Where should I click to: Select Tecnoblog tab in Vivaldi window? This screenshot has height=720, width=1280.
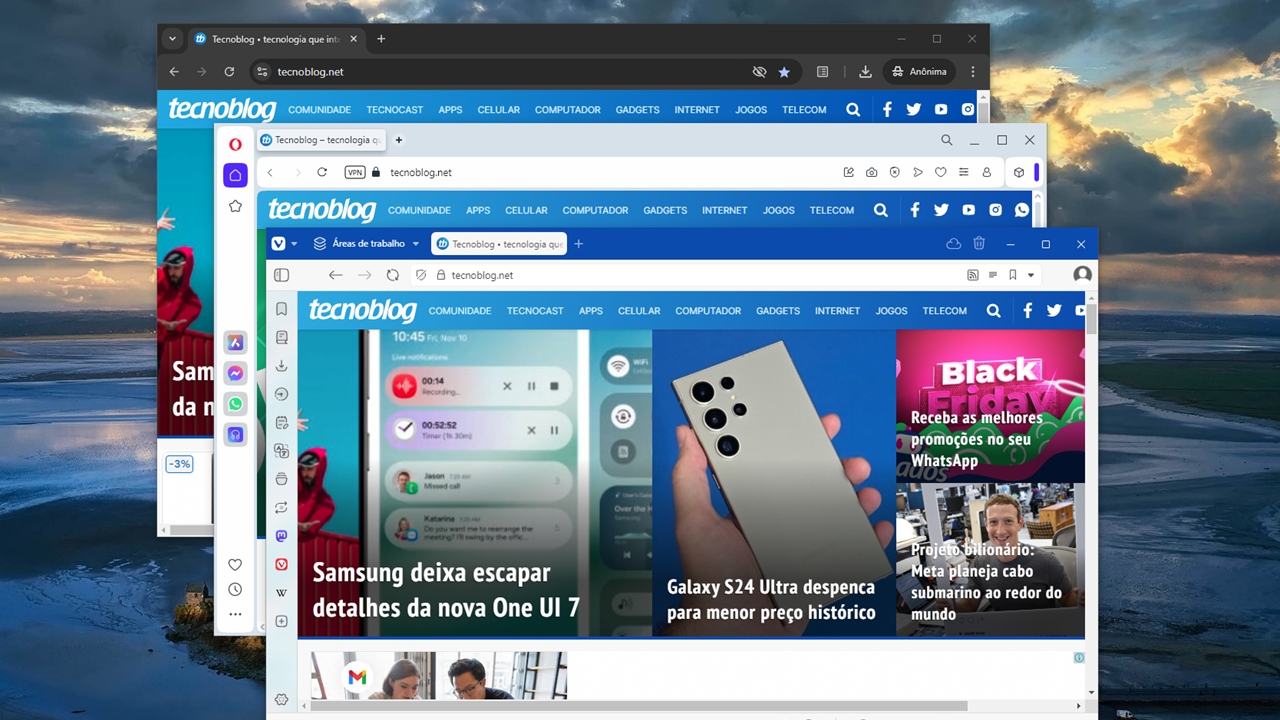(499, 244)
